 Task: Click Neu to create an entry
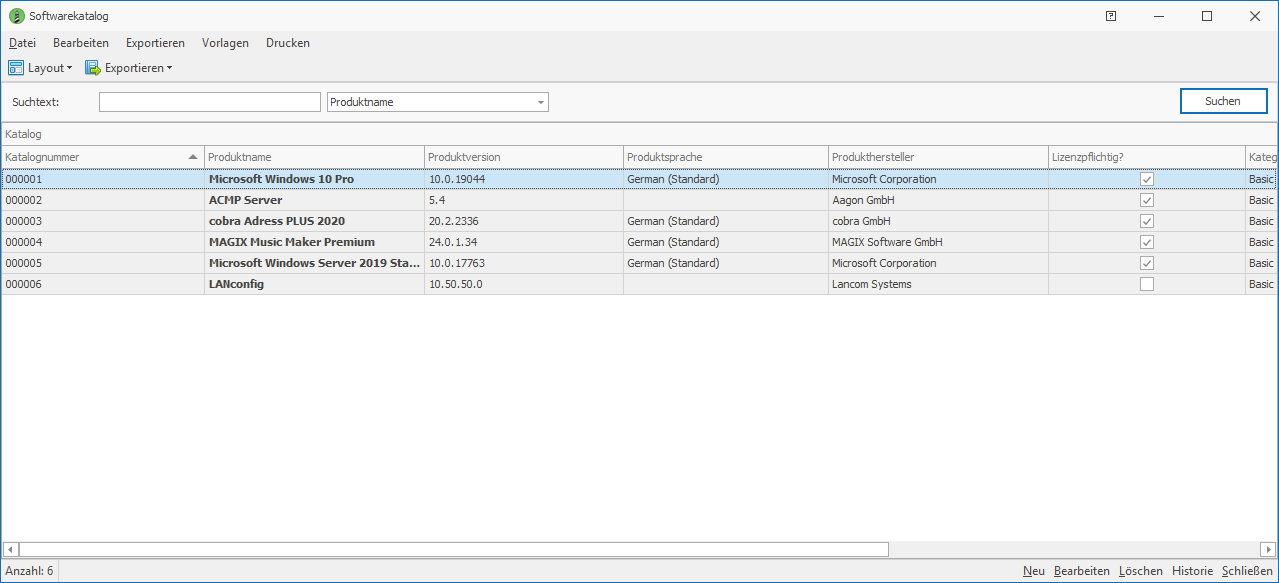tap(1033, 571)
